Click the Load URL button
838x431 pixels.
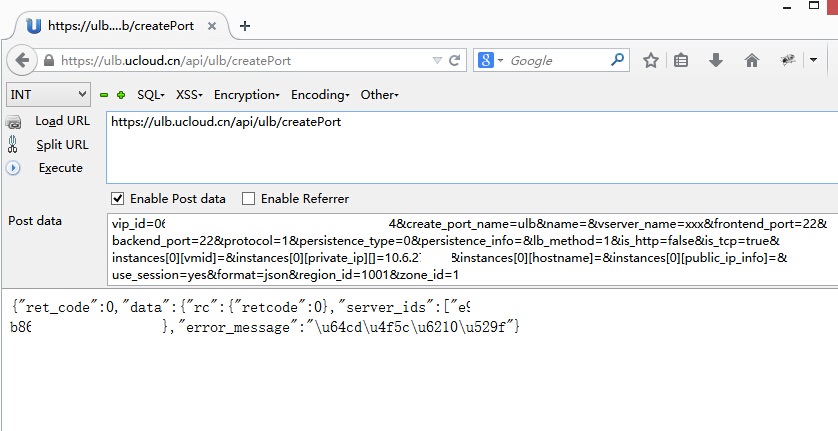tap(63, 121)
